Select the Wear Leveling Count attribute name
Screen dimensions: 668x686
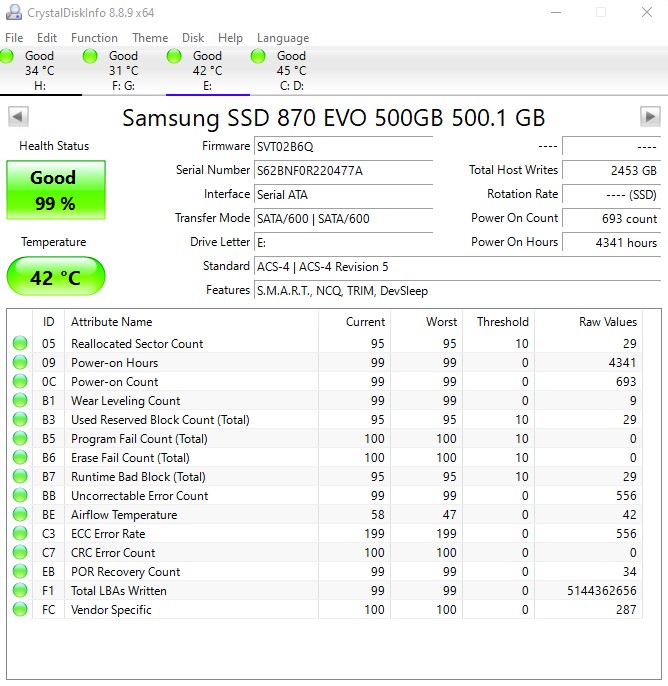point(126,401)
